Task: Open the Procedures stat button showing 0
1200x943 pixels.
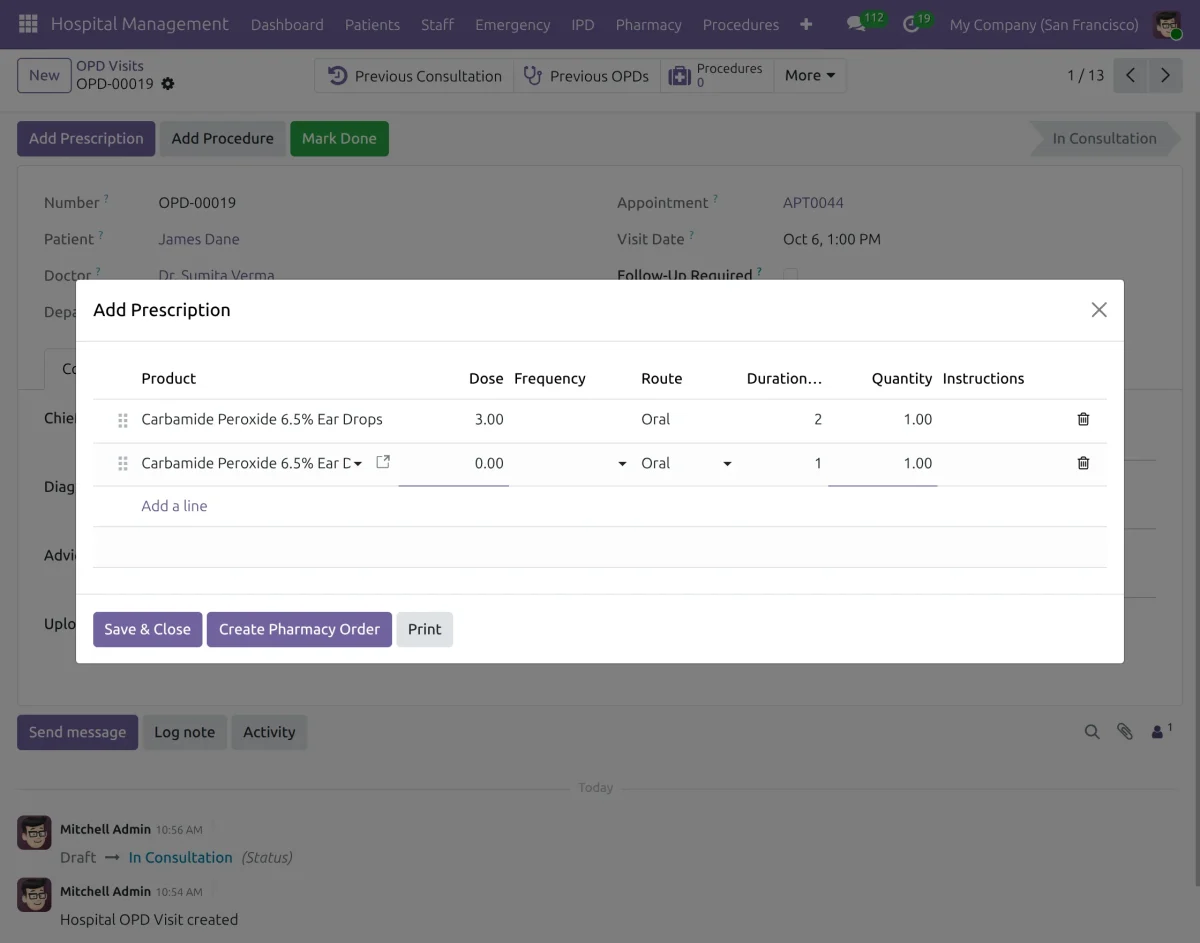Action: coord(717,76)
